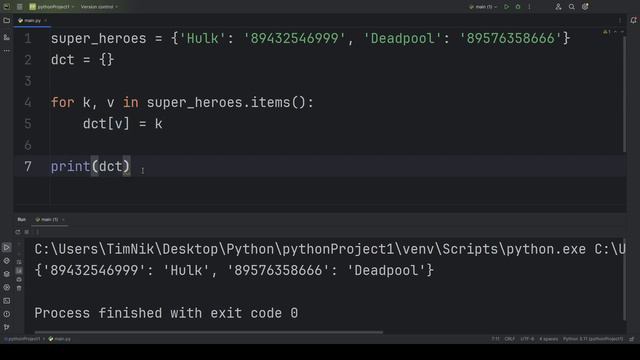Expand the Version control dropdown
Viewport: 640px width, 360px height.
(99, 7)
